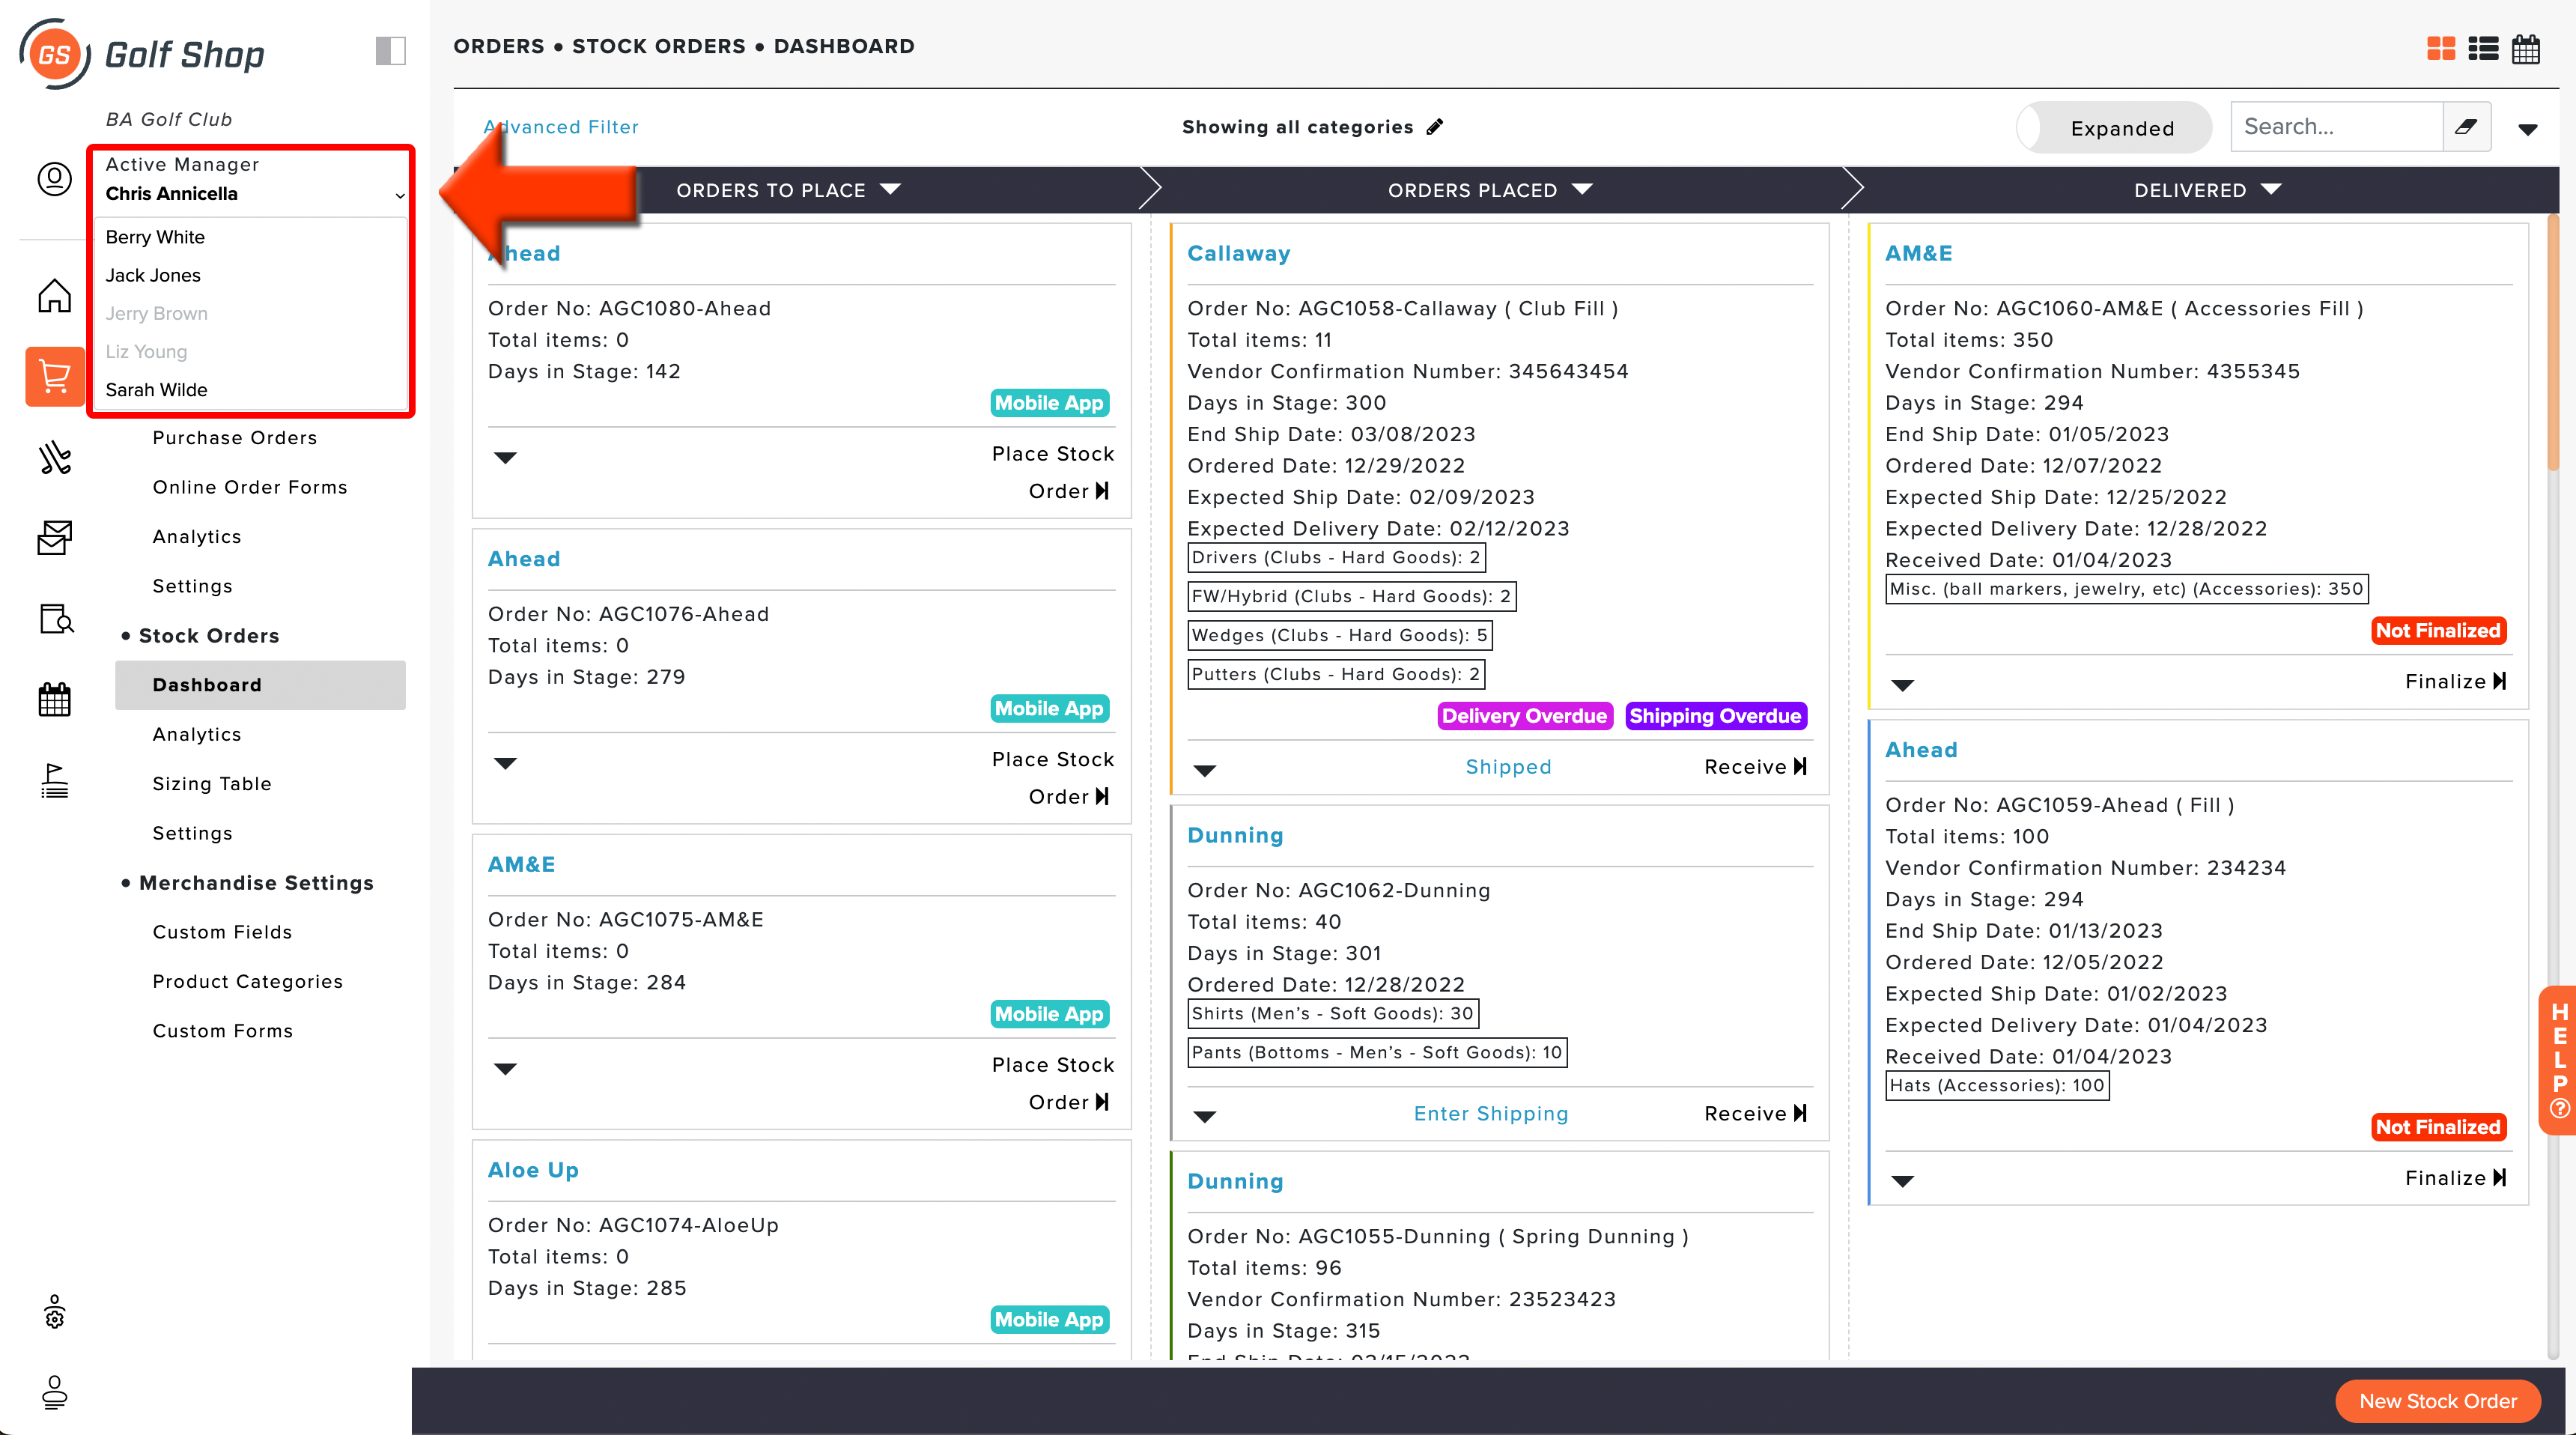
Task: Open the golf flag icon
Action: click(x=54, y=779)
